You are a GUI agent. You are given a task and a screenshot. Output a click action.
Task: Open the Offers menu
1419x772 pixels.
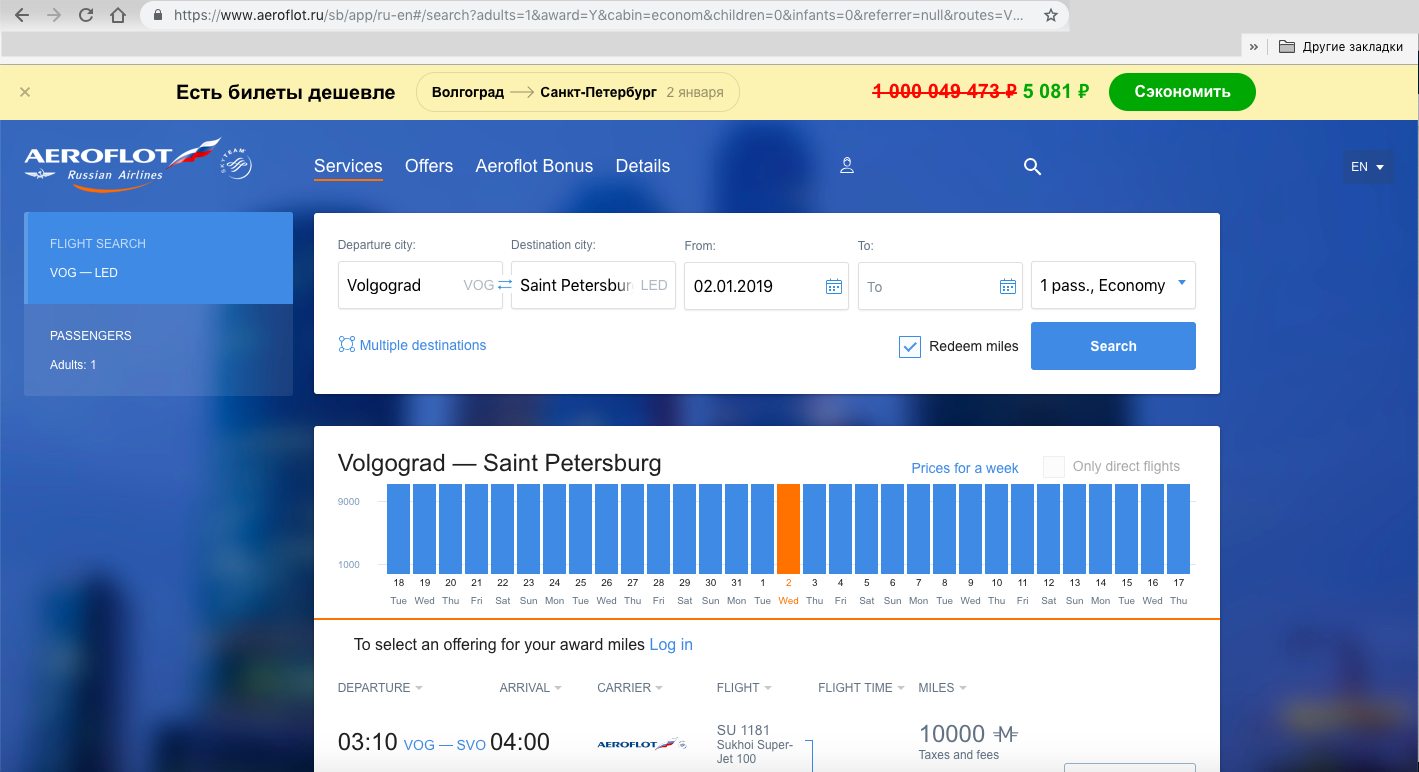tap(429, 166)
